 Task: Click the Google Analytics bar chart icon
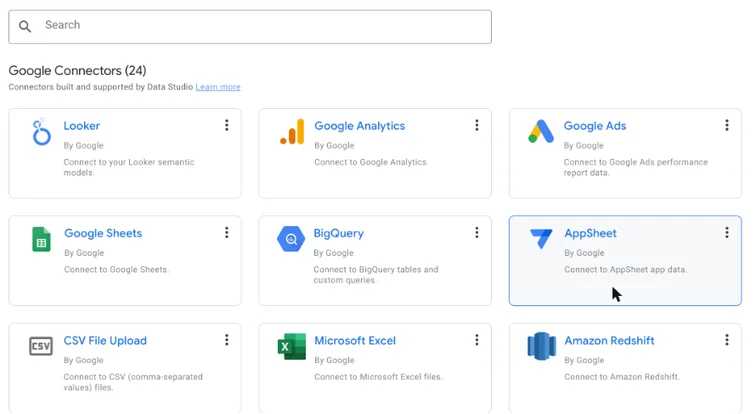tap(292, 132)
